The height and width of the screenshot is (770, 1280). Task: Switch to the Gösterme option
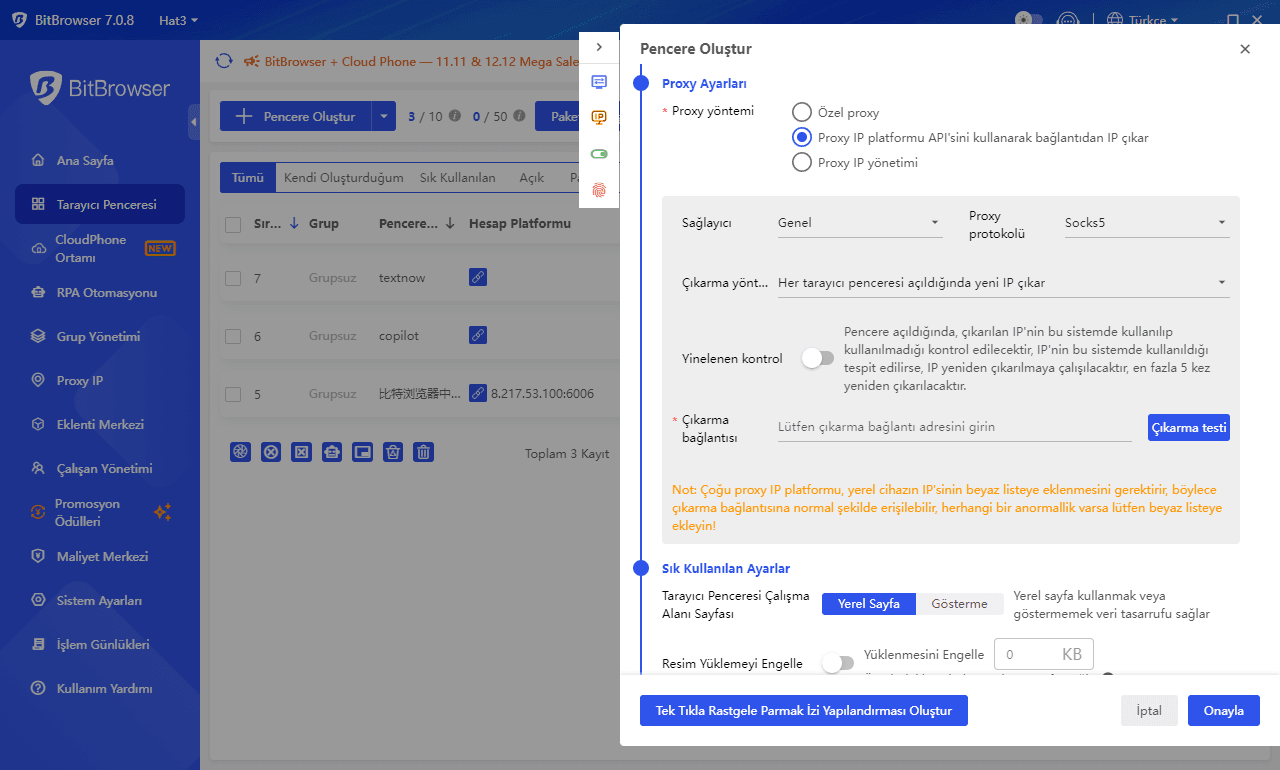coord(959,604)
